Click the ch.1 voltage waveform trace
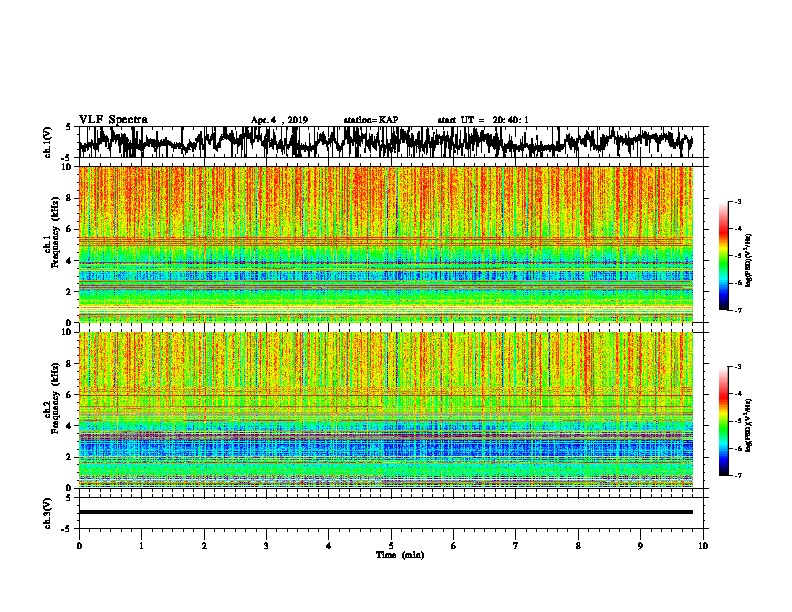 pyautogui.click(x=385, y=142)
